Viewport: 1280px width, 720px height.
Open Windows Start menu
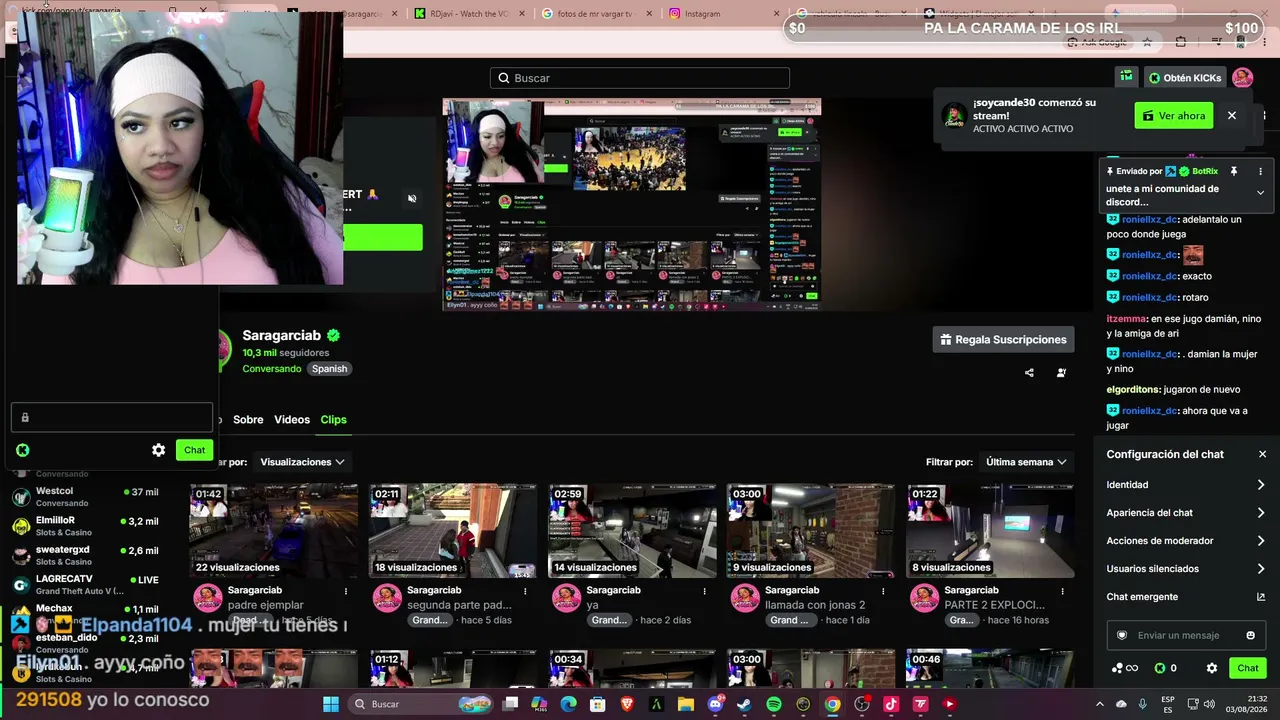[331, 704]
